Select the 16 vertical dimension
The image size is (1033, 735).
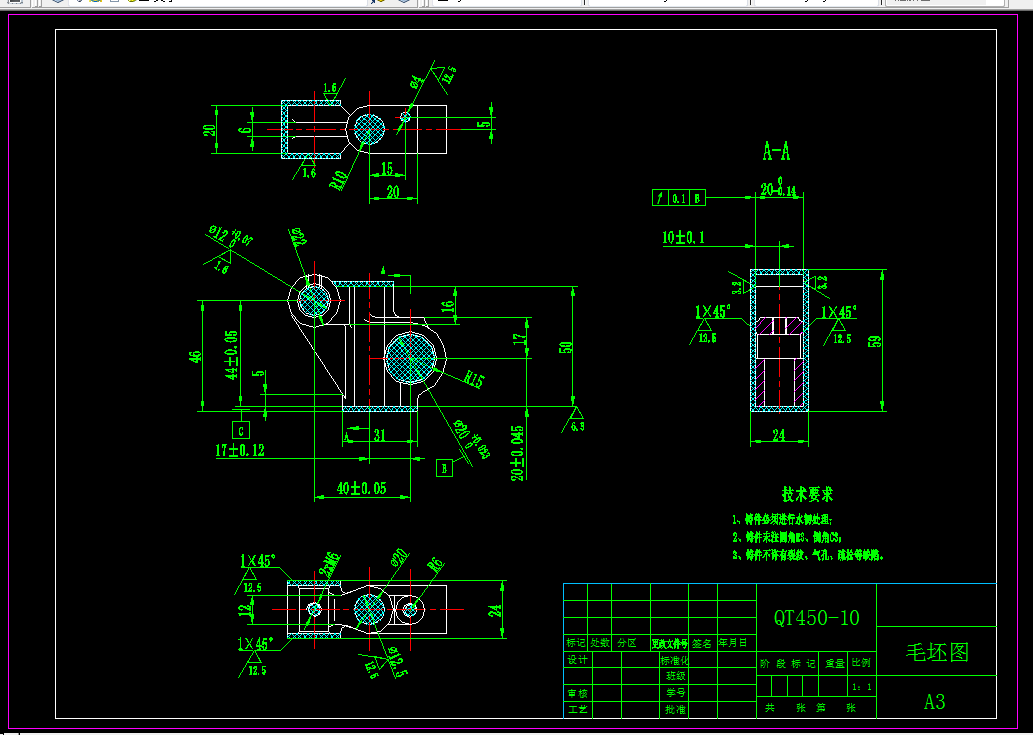pyautogui.click(x=447, y=306)
